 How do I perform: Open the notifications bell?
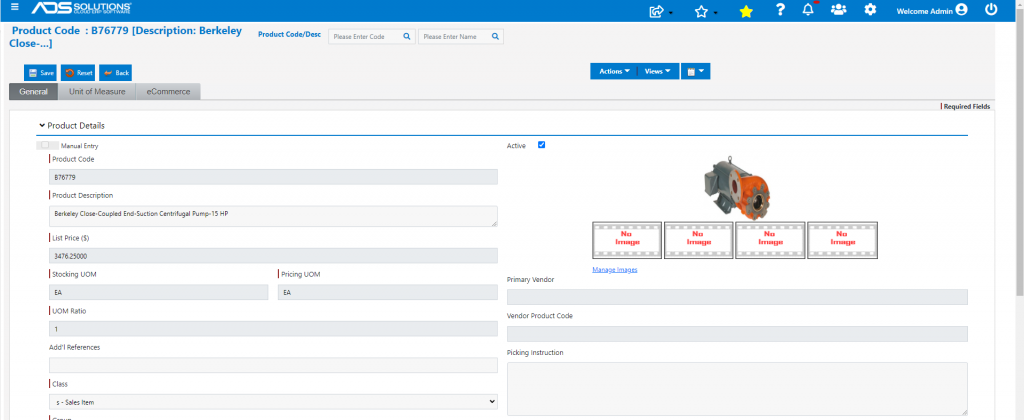click(808, 9)
